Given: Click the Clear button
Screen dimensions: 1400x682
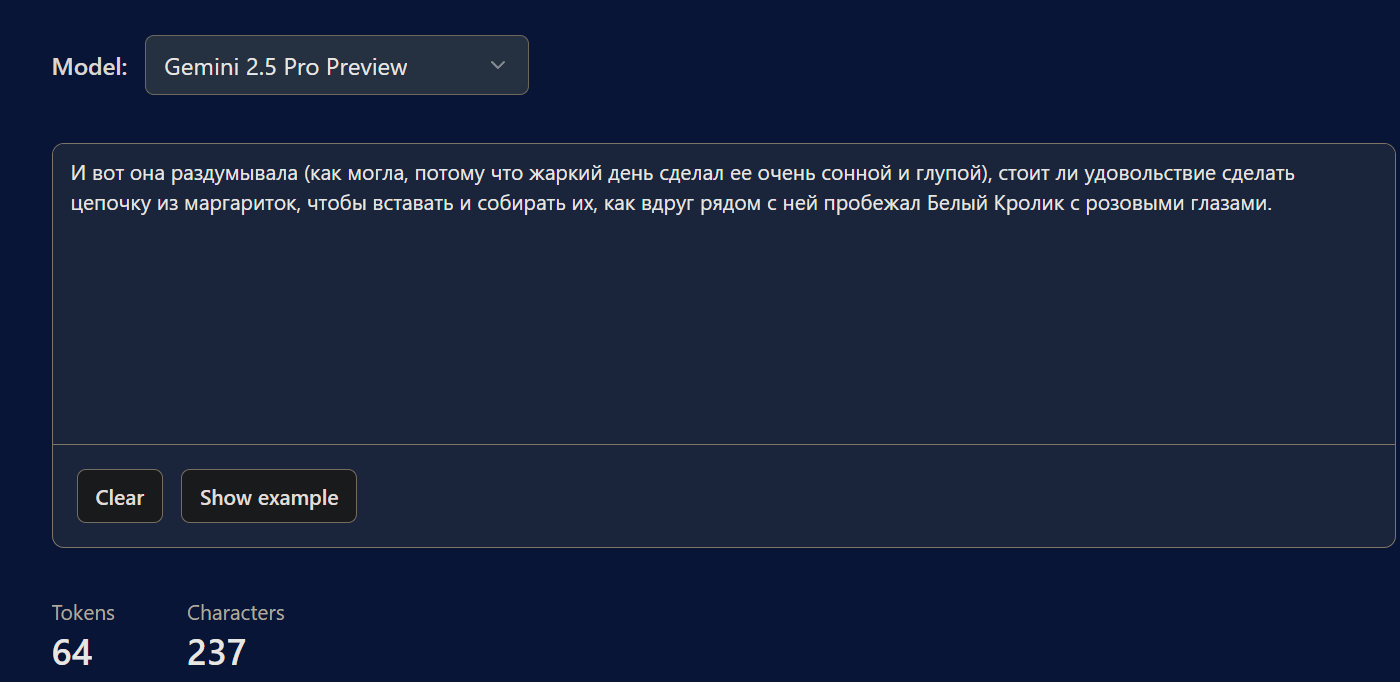Looking at the screenshot, I should (x=120, y=497).
